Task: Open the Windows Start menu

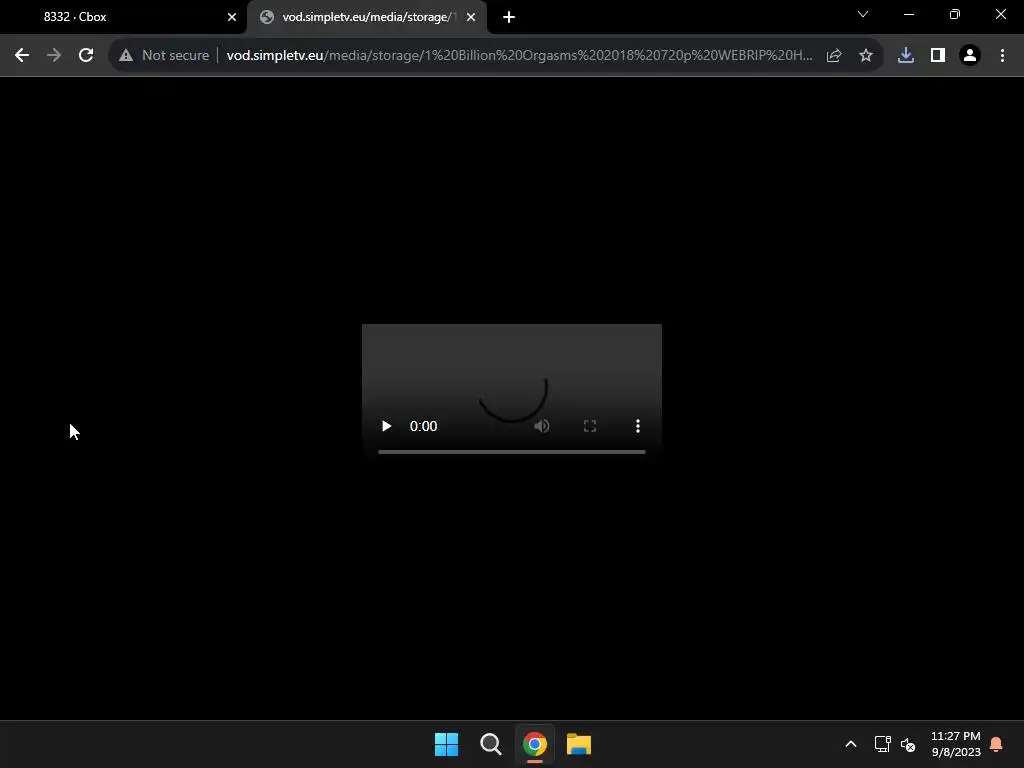Action: pos(447,744)
